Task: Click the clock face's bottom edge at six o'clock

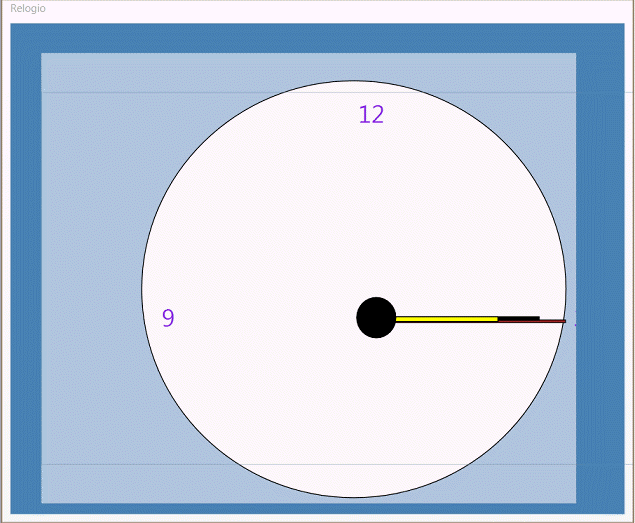Action: point(354,496)
